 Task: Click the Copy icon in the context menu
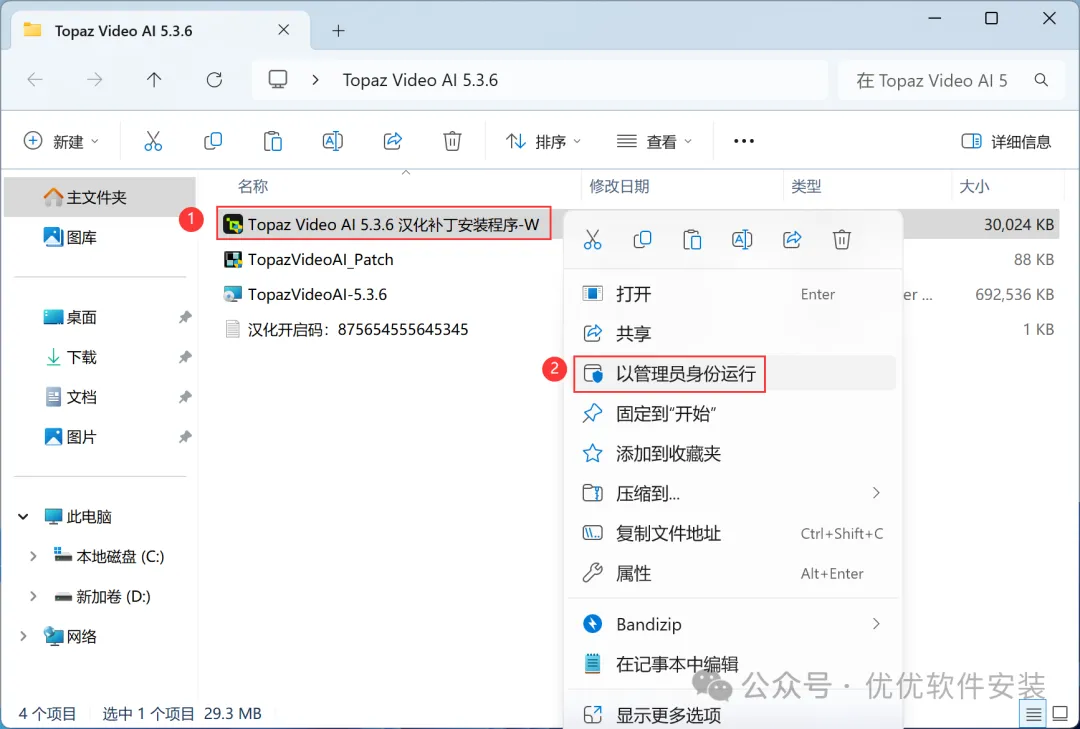click(x=642, y=240)
